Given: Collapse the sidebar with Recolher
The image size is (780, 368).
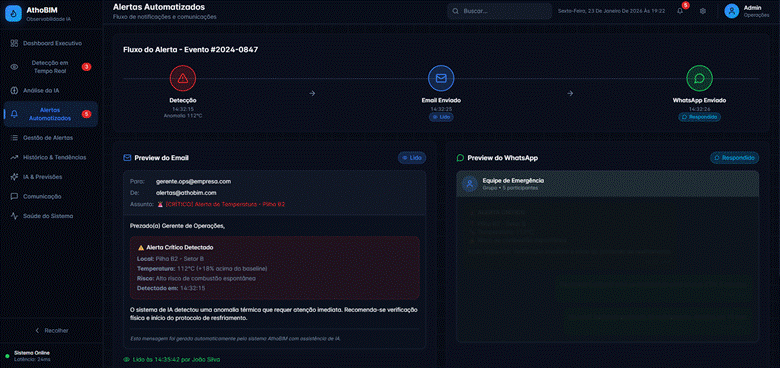Looking at the screenshot, I should click(51, 330).
